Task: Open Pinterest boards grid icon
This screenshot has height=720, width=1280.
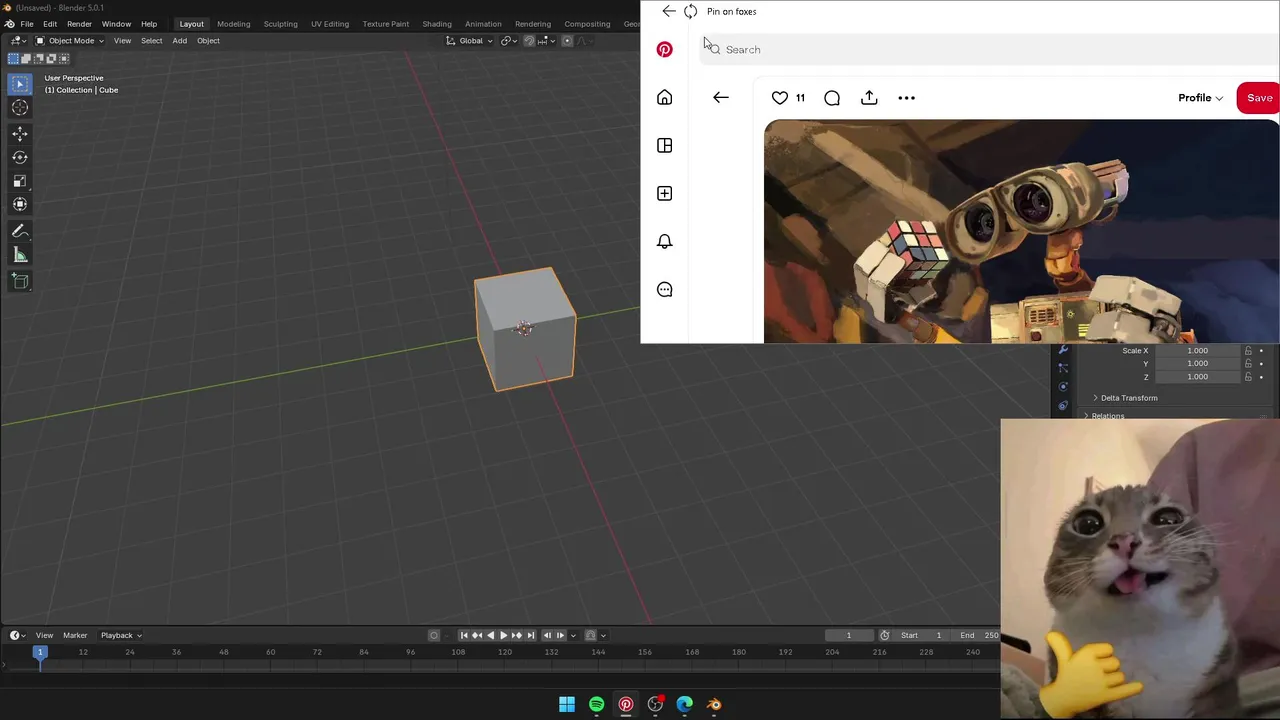Action: coord(664,145)
